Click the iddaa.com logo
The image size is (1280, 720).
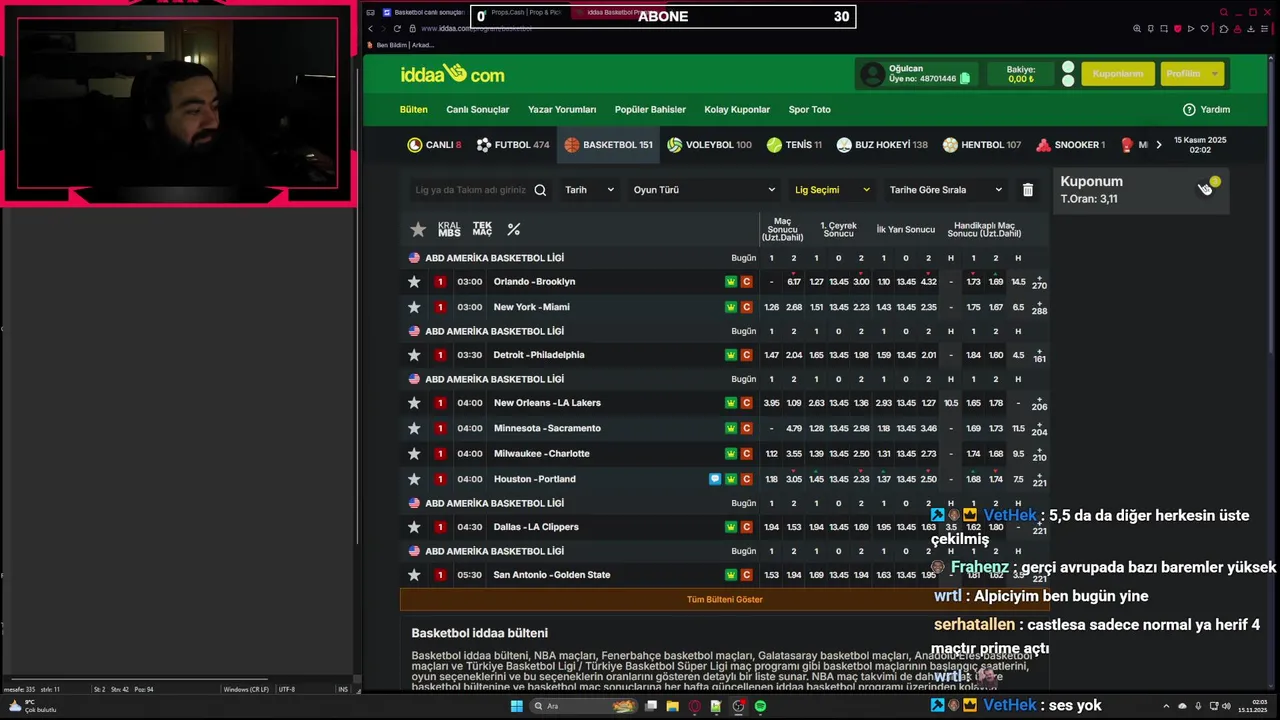pos(452,74)
